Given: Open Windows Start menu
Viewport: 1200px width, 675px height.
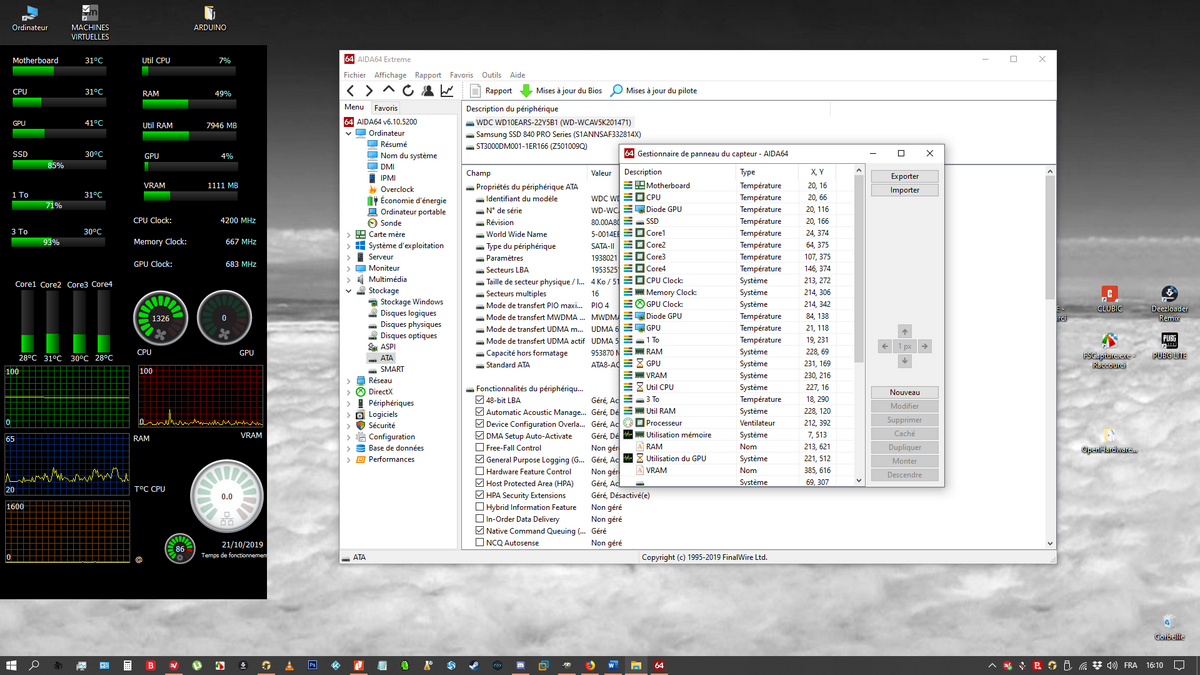Looking at the screenshot, I should click(x=12, y=665).
